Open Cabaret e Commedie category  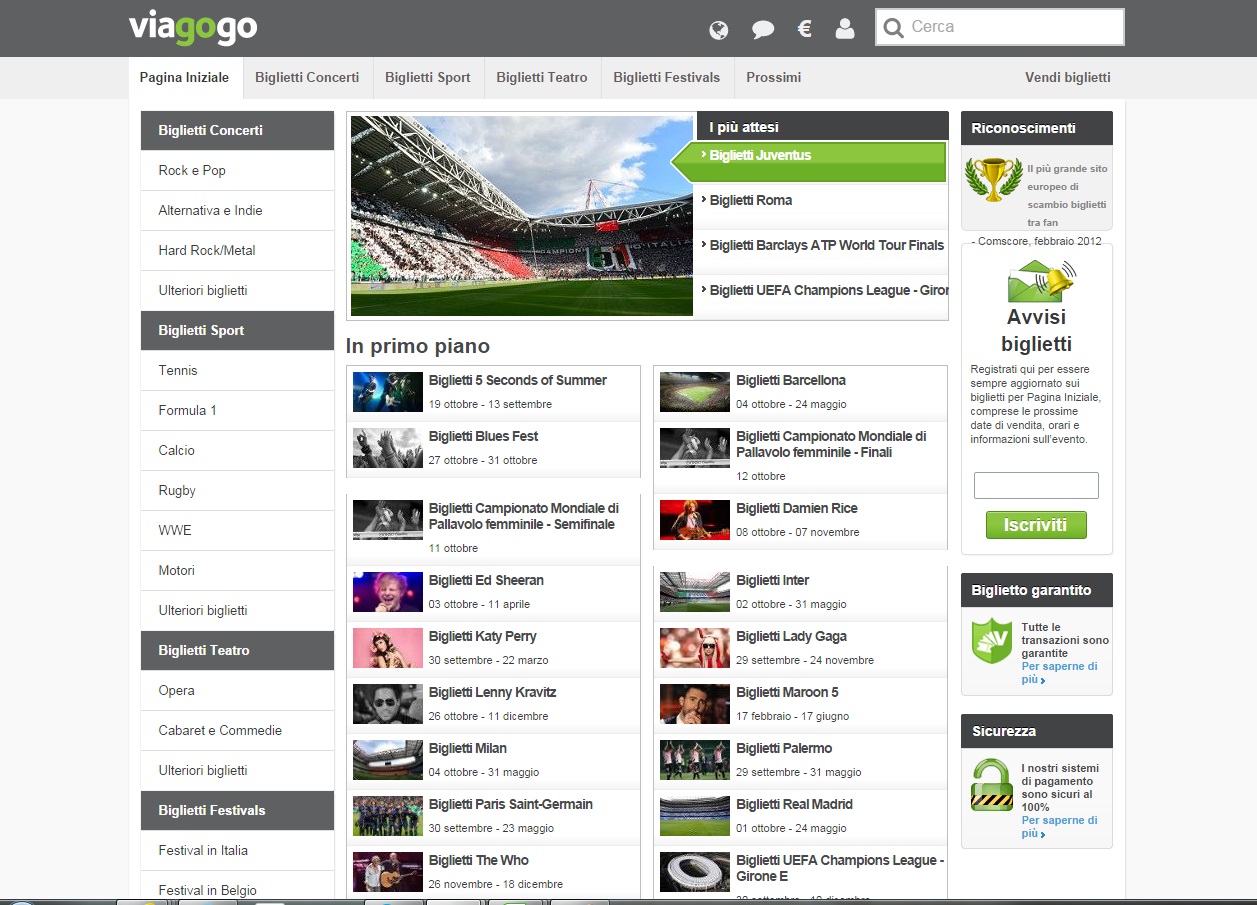point(238,730)
